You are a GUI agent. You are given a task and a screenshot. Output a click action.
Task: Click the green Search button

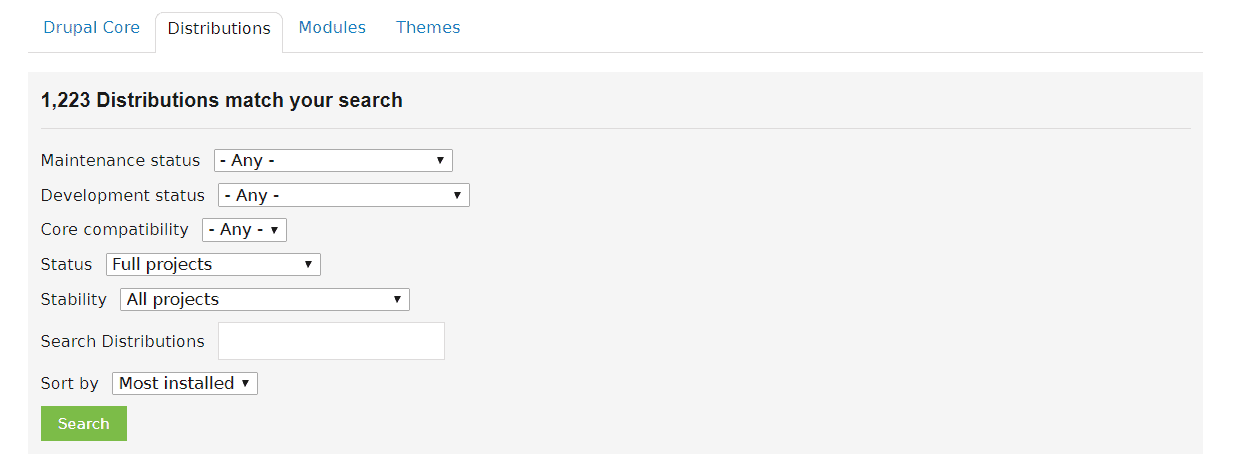tap(84, 424)
